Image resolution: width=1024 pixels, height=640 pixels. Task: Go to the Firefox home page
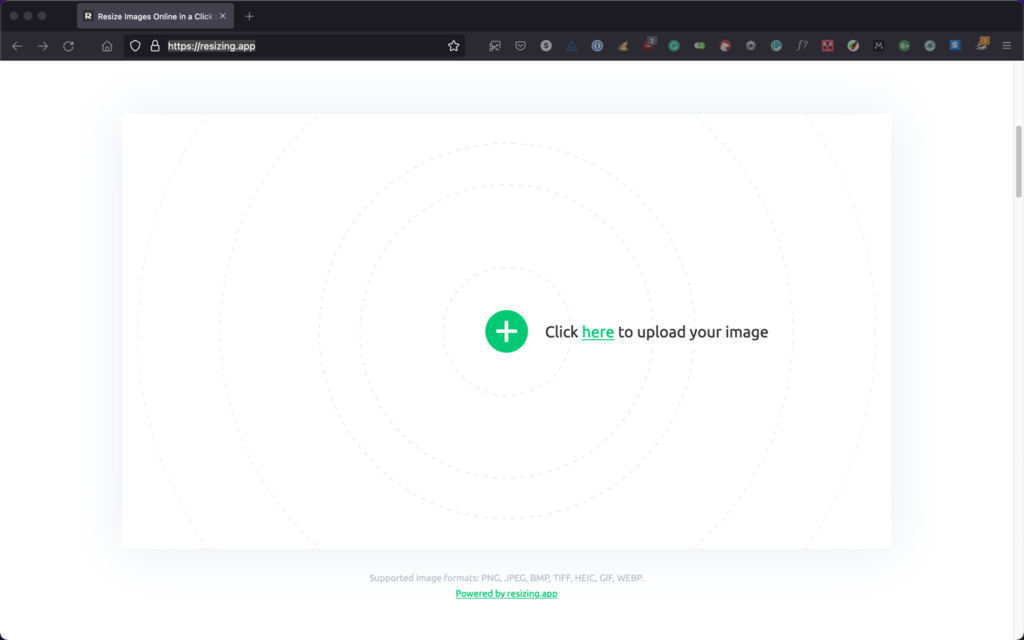[x=107, y=46]
